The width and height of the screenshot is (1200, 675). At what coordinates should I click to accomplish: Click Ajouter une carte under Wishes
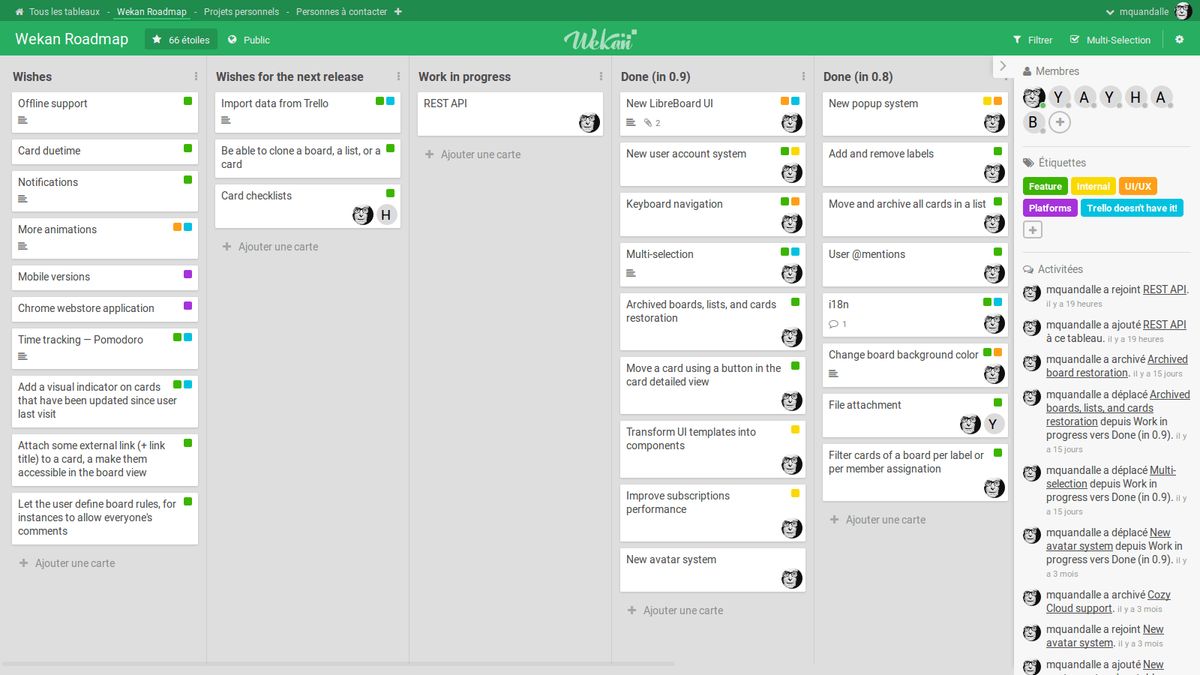(74, 563)
